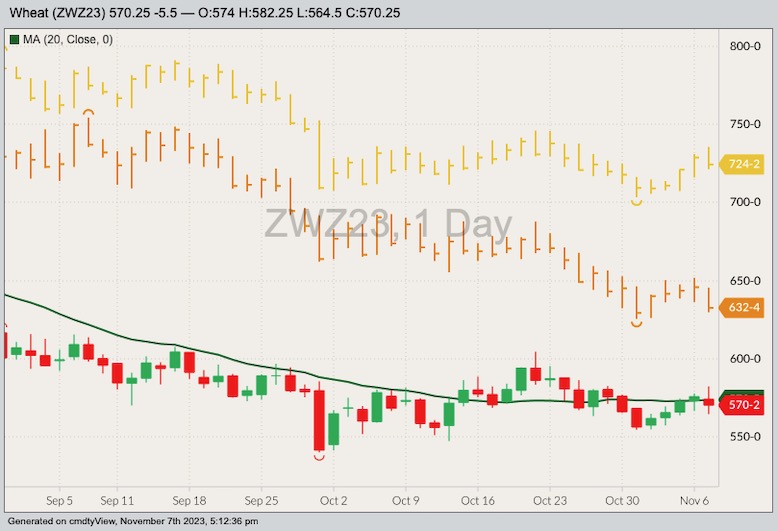The width and height of the screenshot is (777, 531).
Task: Click the orange low marker near Oct 30
Action: tap(636, 324)
